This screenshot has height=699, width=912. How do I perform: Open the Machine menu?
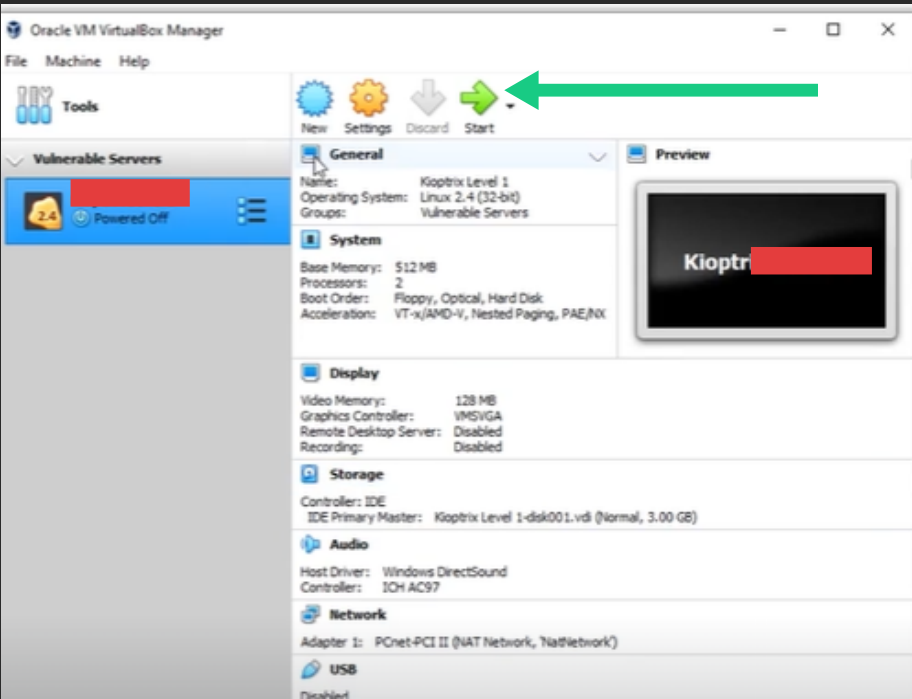click(73, 61)
